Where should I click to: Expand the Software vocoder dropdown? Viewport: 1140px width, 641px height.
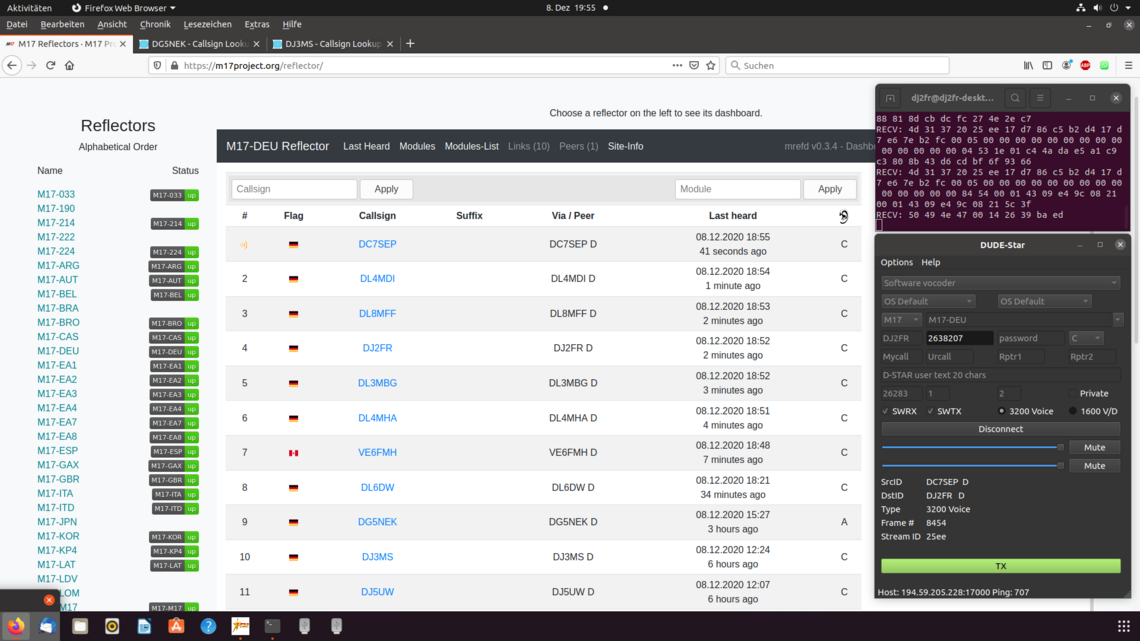pos(1000,283)
